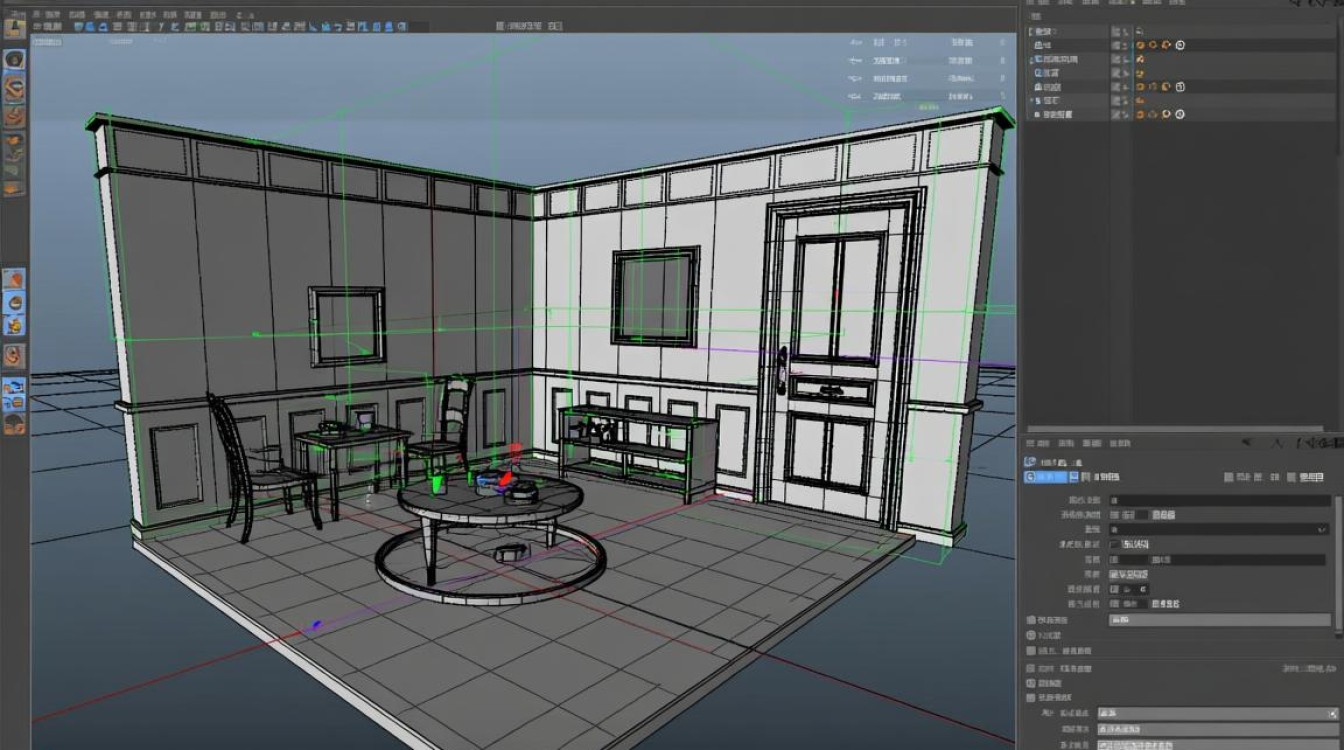Select the dark sphere icon in left palette
This screenshot has width=1344, height=750.
pos(14,59)
